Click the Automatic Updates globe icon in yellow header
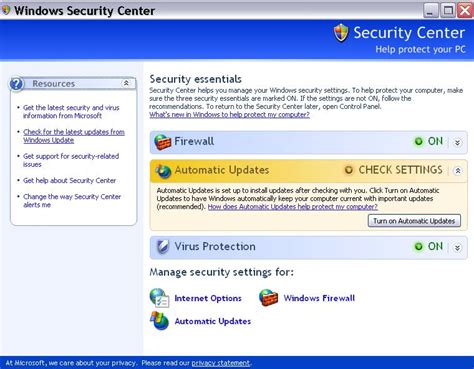The width and height of the screenshot is (474, 369). click(x=163, y=171)
